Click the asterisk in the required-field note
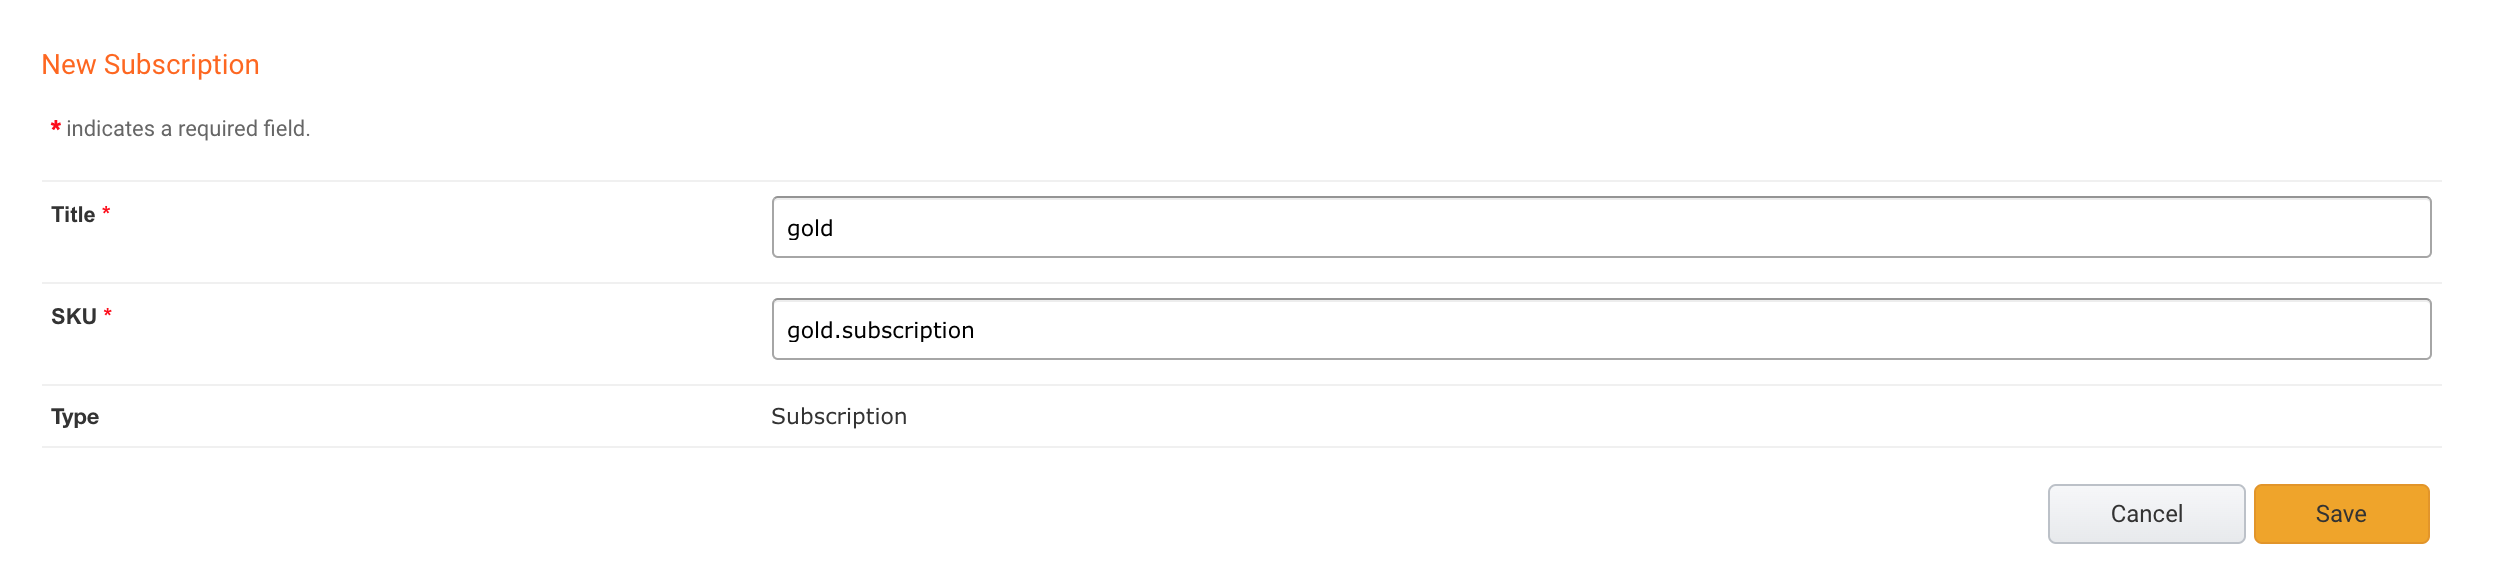The image size is (2494, 578). pos(56,127)
